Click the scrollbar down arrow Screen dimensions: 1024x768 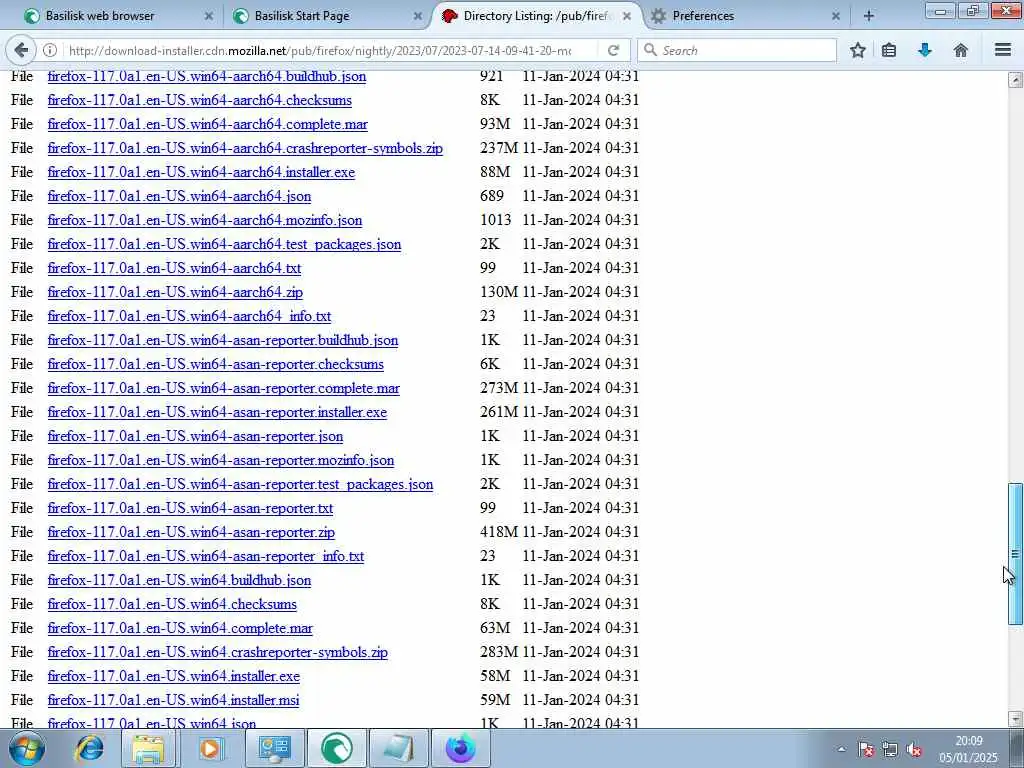(x=1015, y=719)
